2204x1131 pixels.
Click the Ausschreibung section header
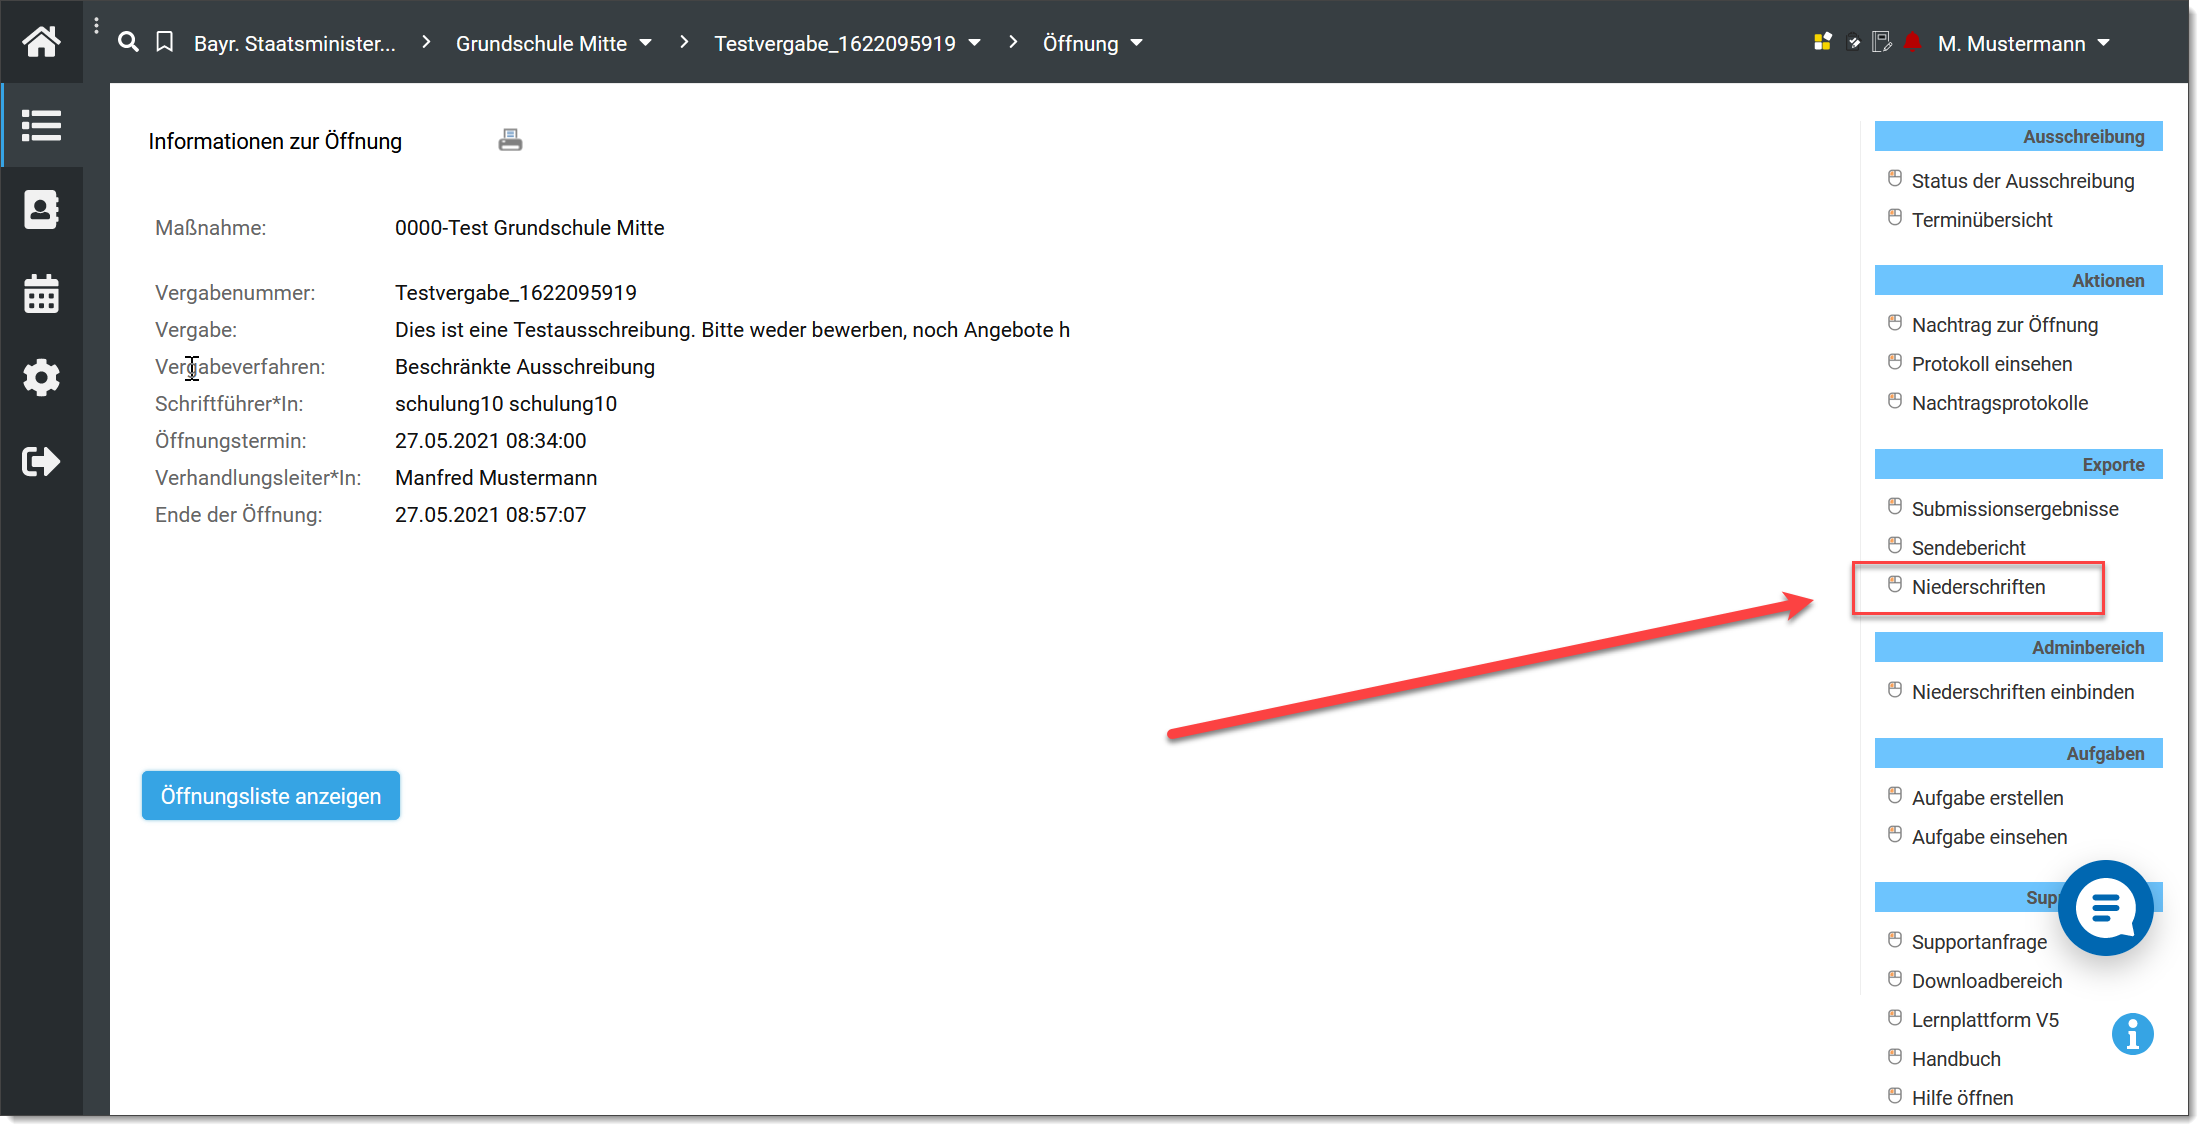coord(2018,137)
